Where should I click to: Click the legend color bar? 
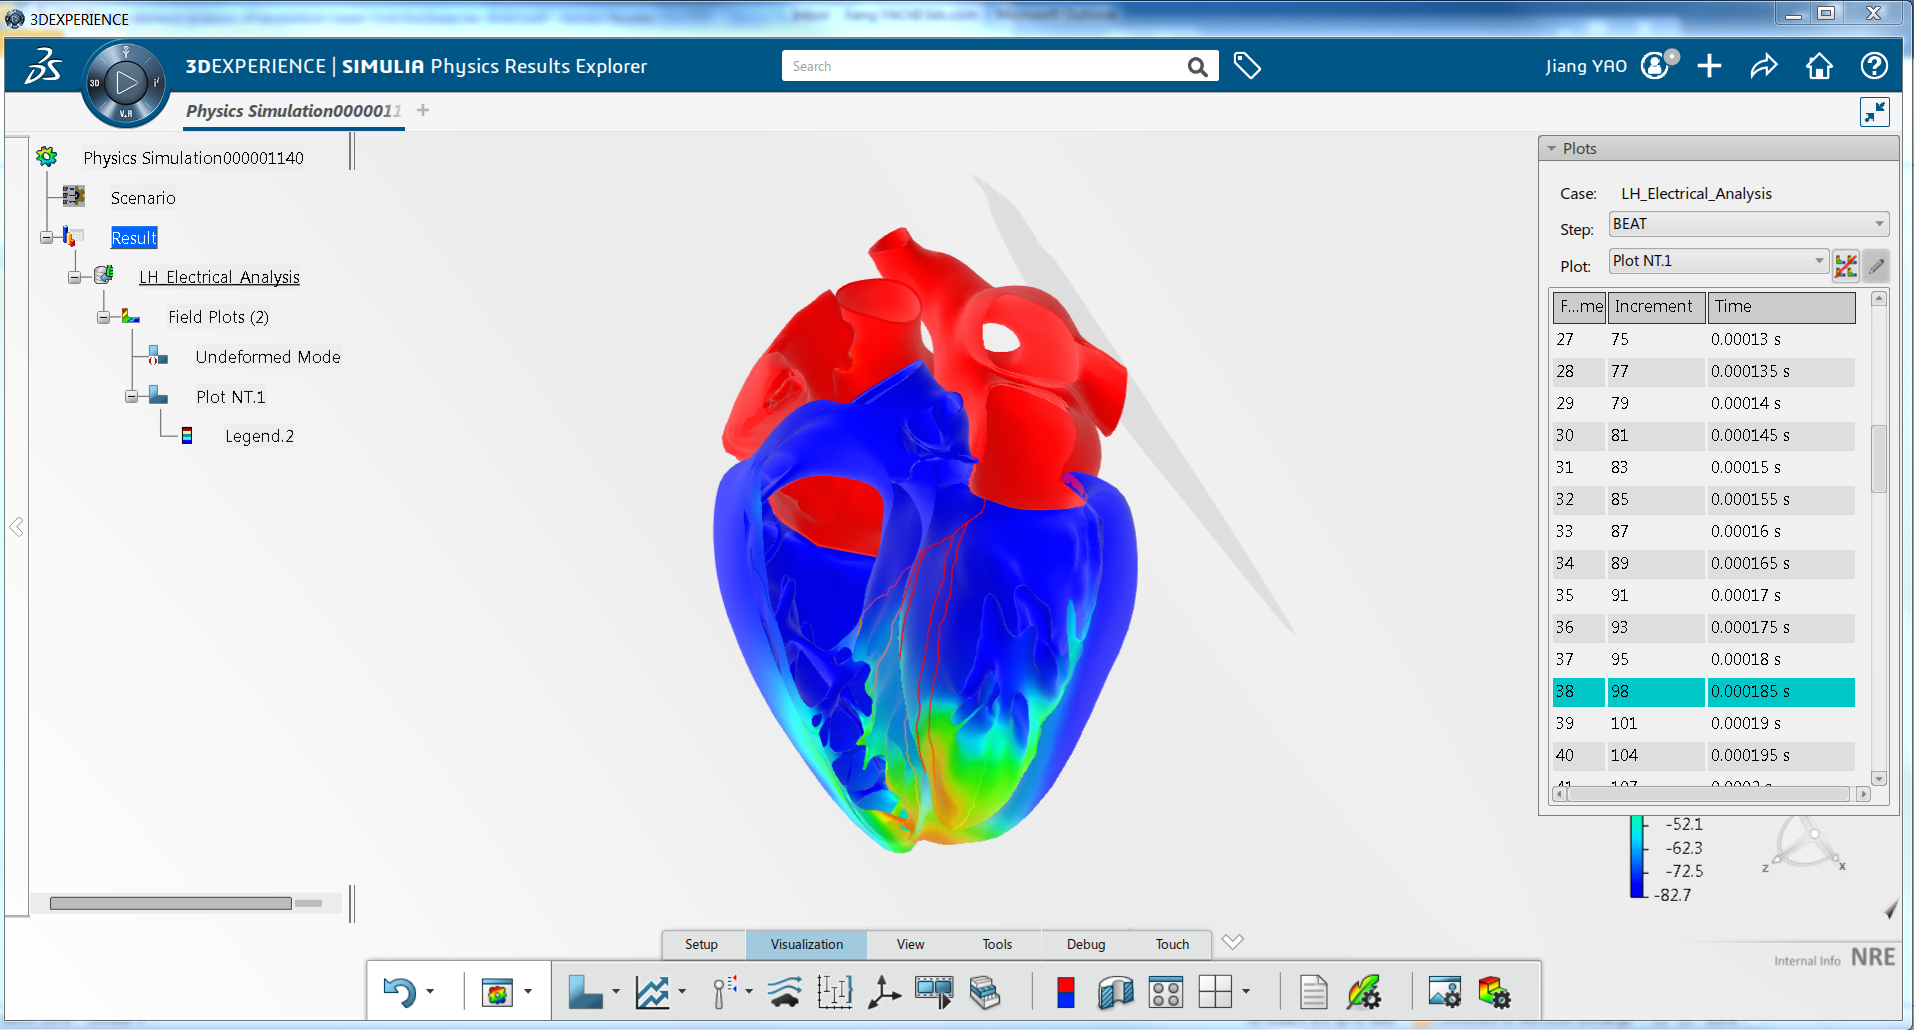pyautogui.click(x=1637, y=857)
